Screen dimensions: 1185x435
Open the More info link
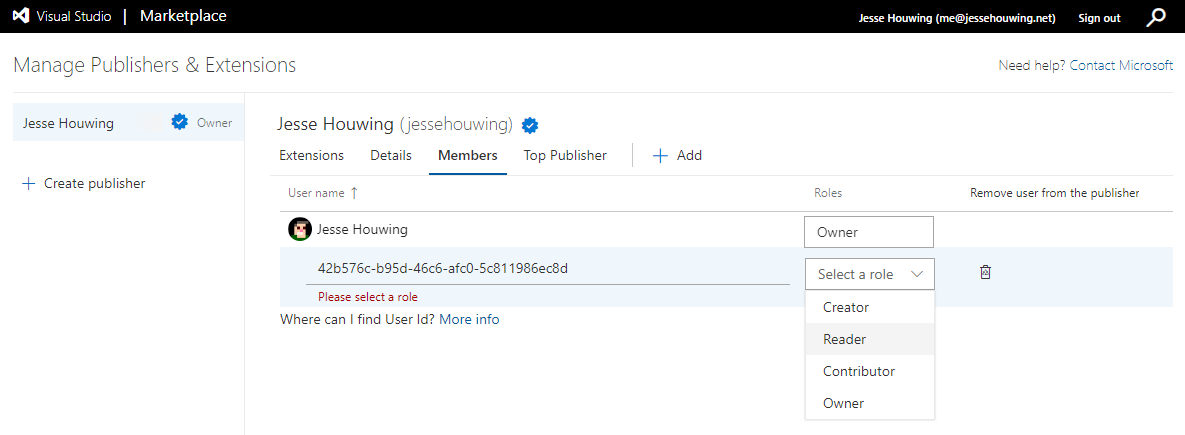(x=469, y=319)
